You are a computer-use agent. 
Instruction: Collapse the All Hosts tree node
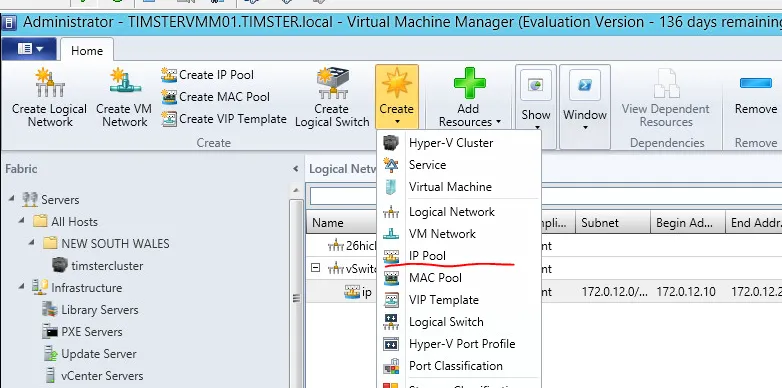click(x=22, y=221)
